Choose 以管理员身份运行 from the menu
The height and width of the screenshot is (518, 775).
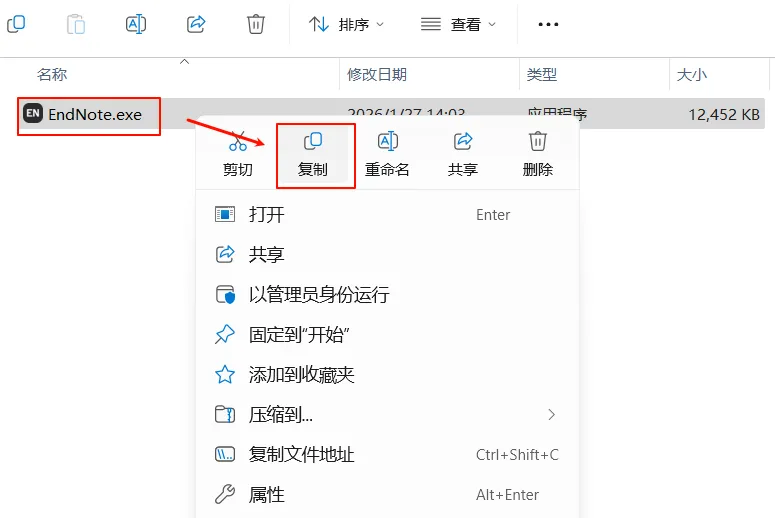coord(387,295)
